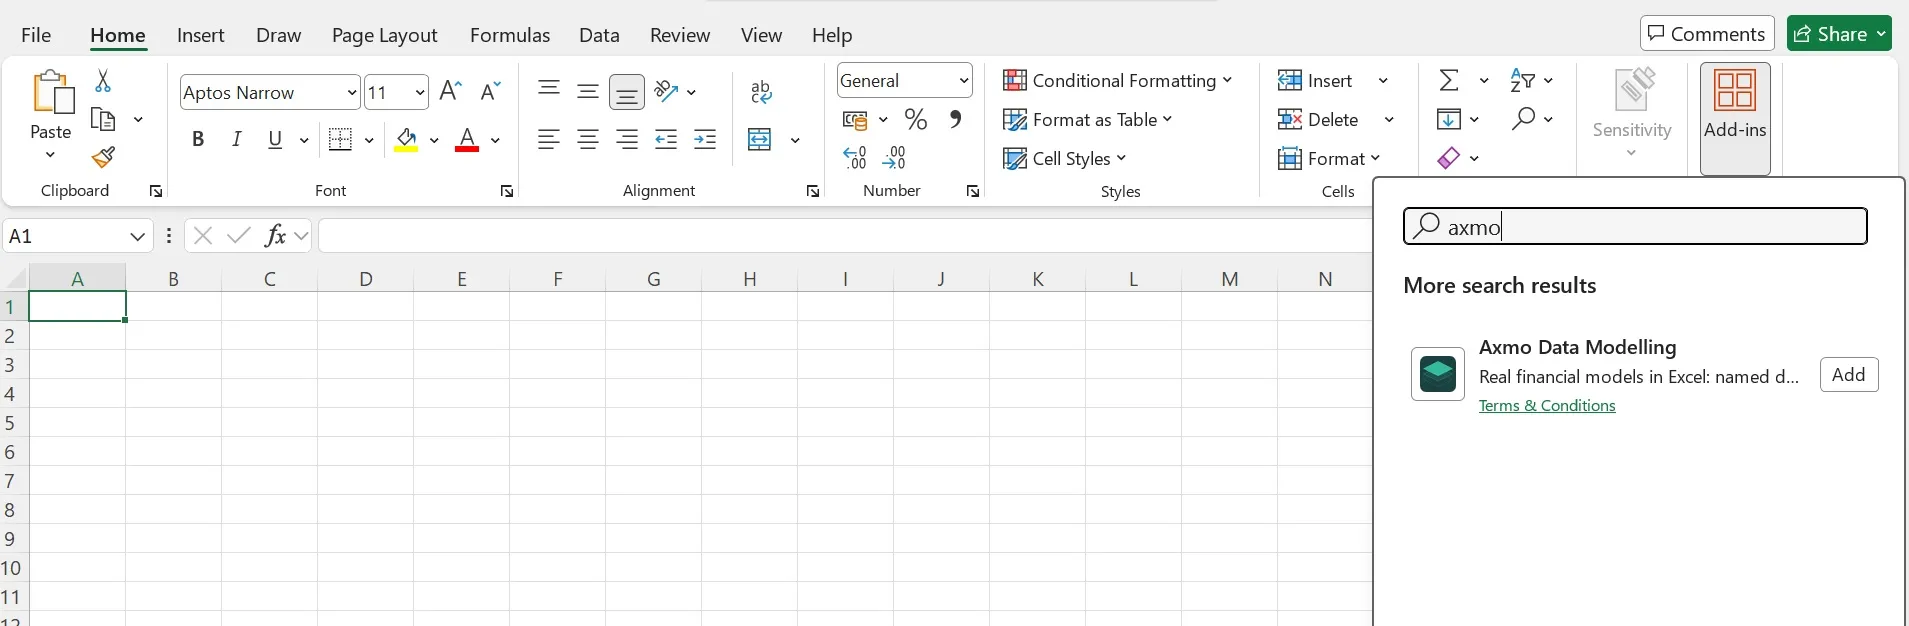Select column D header

click(365, 278)
